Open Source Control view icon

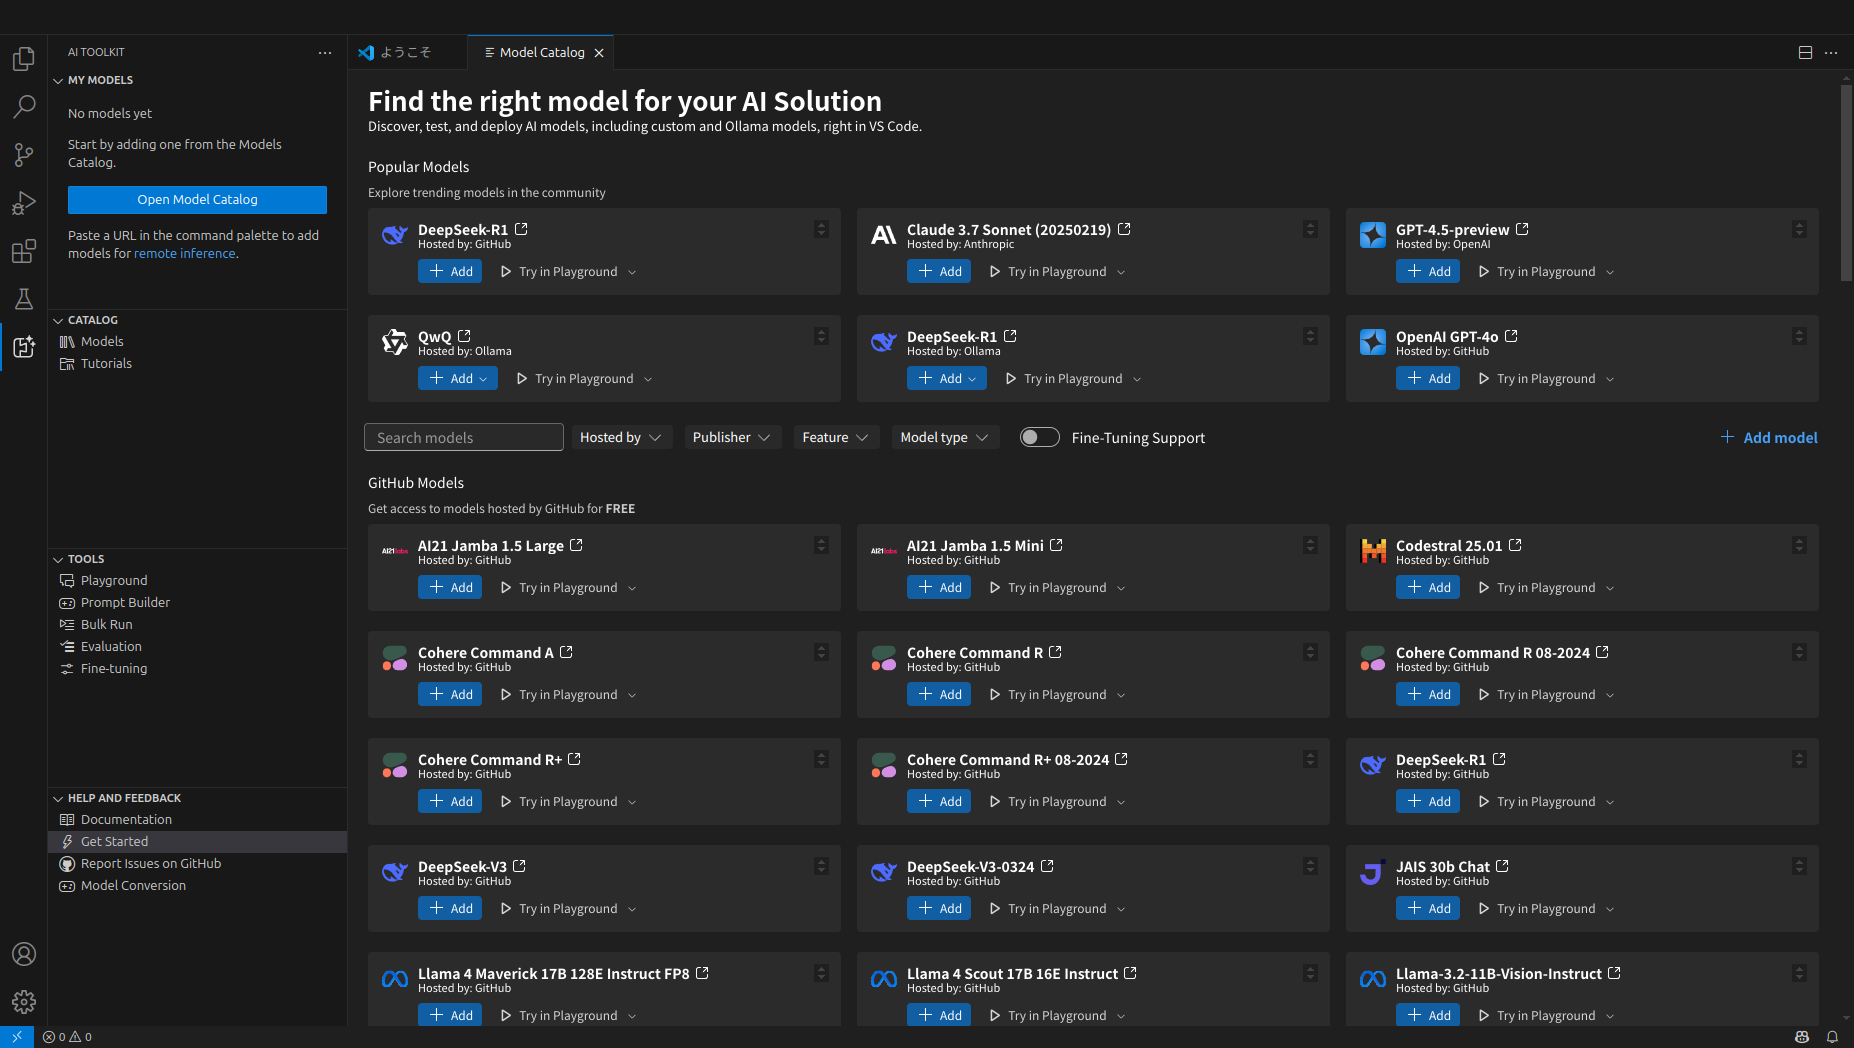point(24,154)
